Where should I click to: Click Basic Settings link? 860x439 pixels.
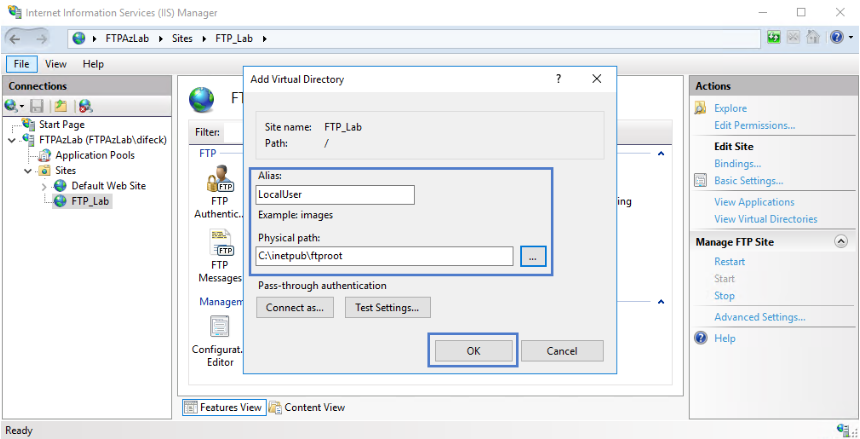[748, 181]
